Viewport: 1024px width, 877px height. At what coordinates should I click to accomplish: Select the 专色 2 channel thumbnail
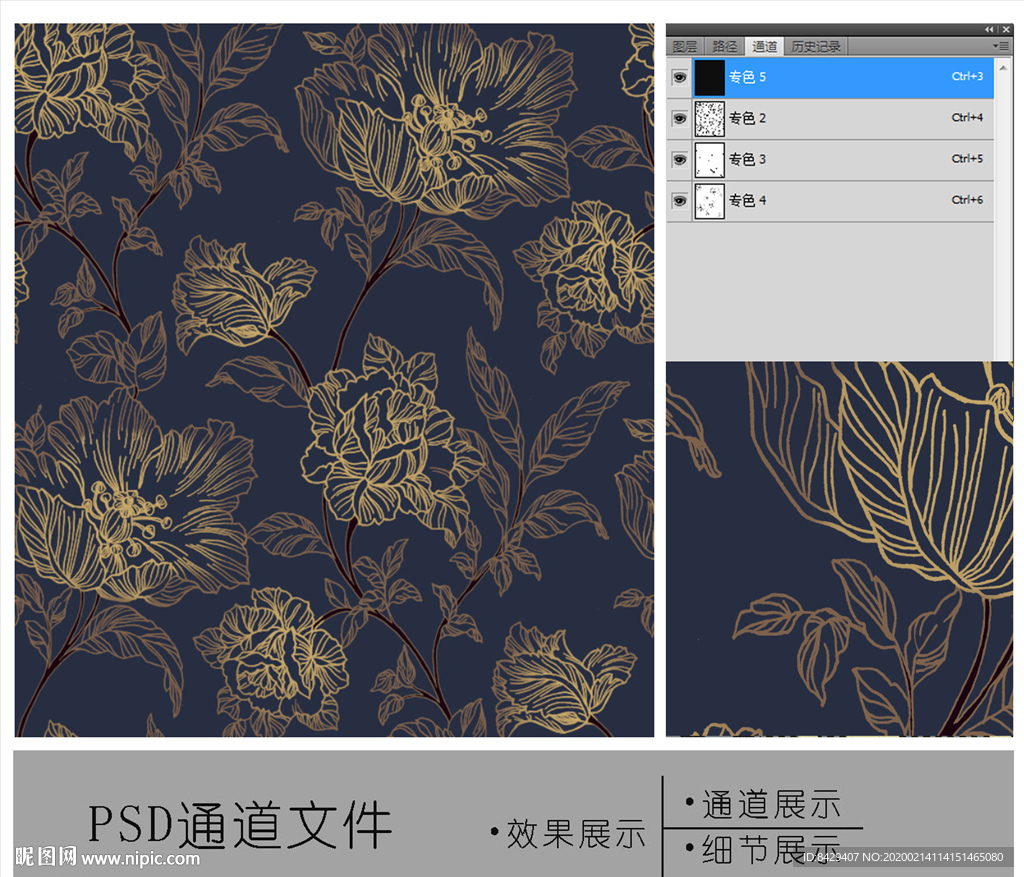coord(709,119)
